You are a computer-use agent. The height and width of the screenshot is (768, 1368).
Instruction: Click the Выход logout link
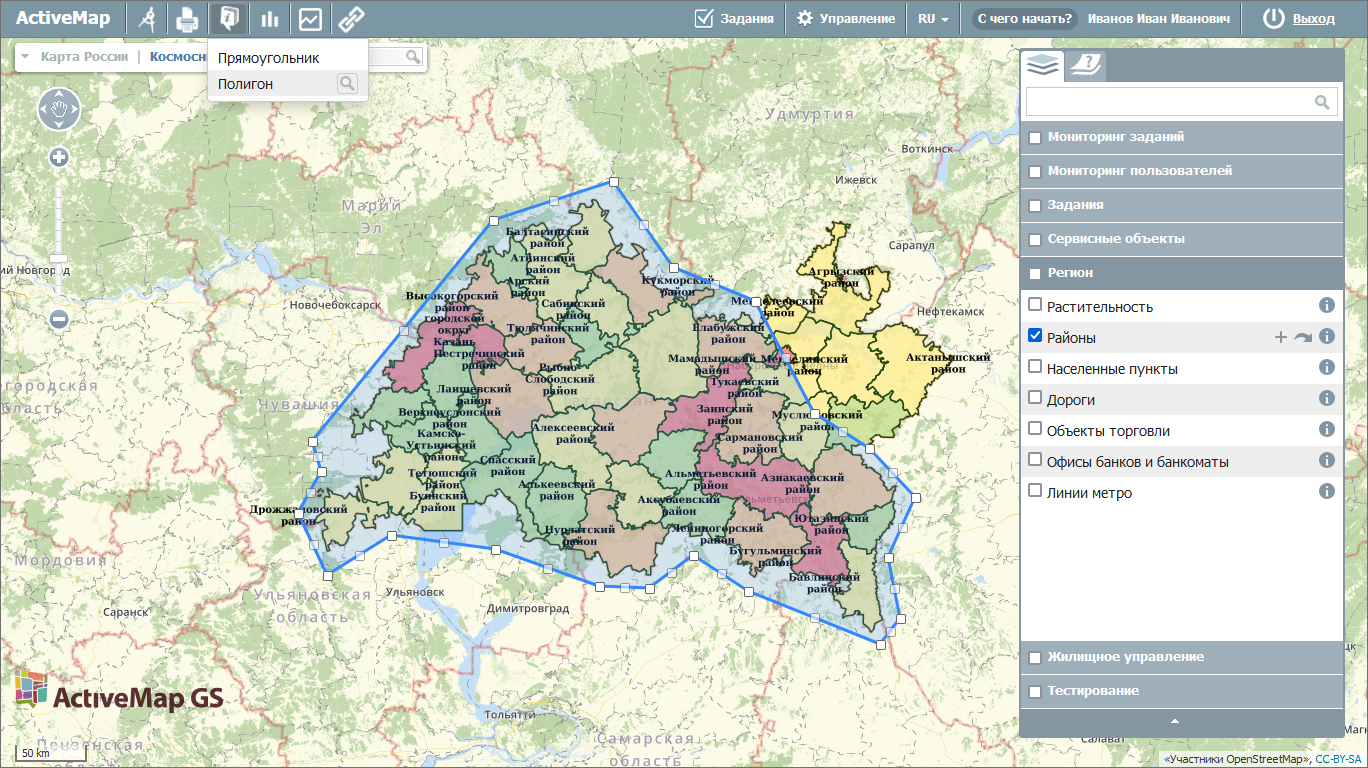click(1313, 18)
